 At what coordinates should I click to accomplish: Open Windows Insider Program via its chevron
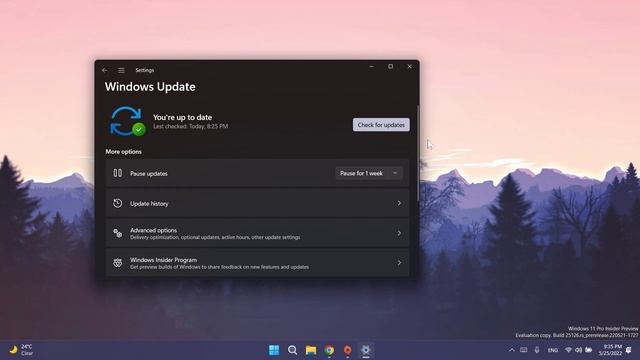coord(399,263)
